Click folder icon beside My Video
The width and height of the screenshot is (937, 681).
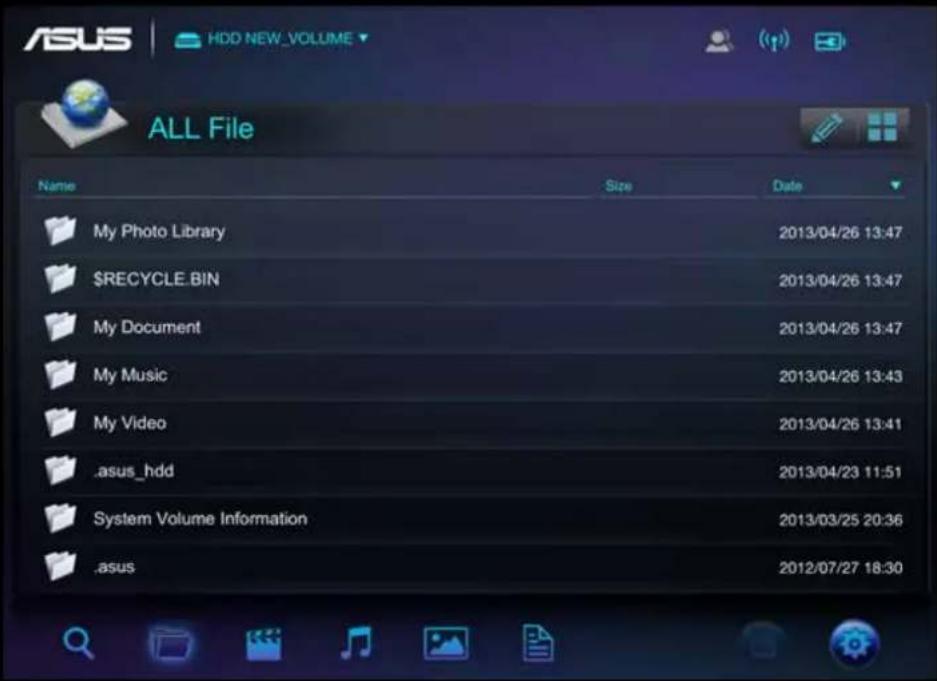tap(60, 422)
